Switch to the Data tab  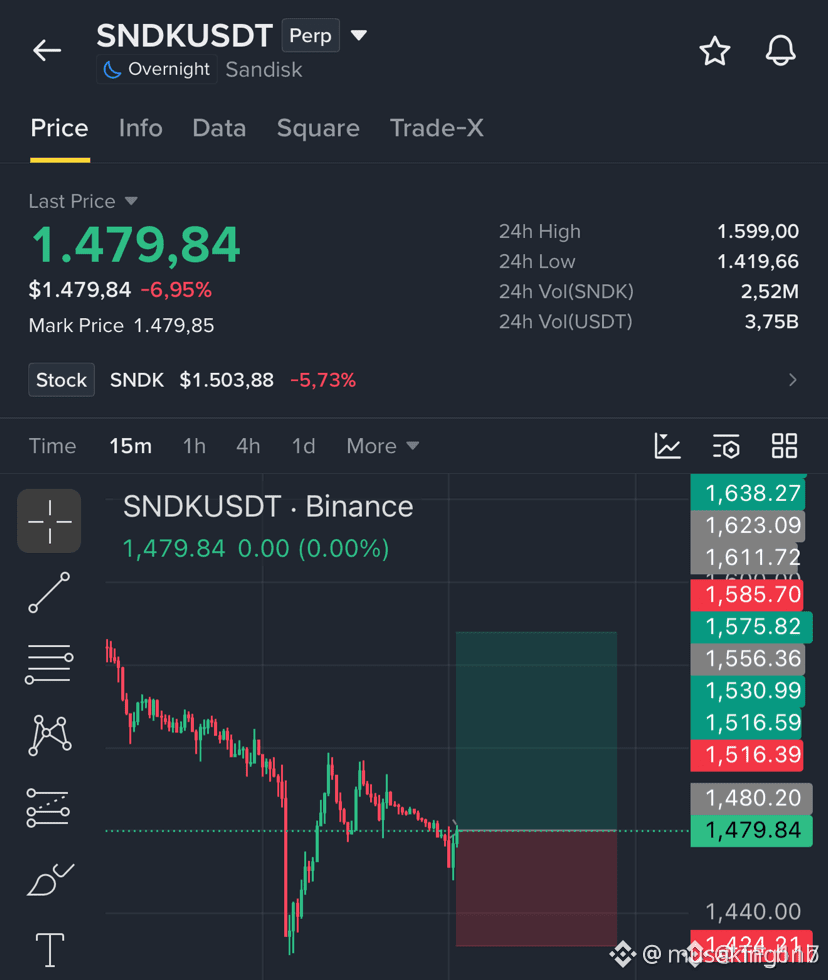click(x=219, y=128)
